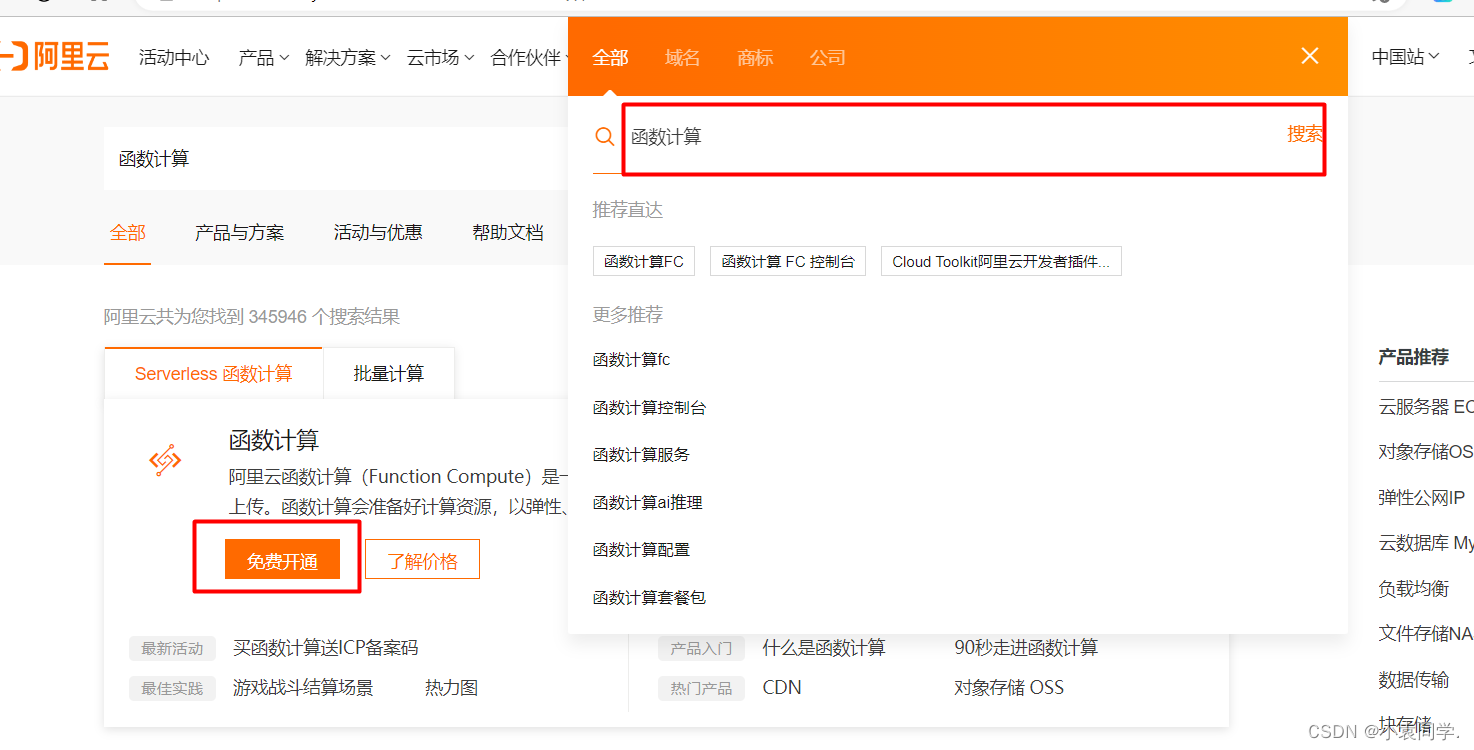Click the orange 搜索 button
This screenshot has width=1474, height=750.
click(x=1305, y=134)
